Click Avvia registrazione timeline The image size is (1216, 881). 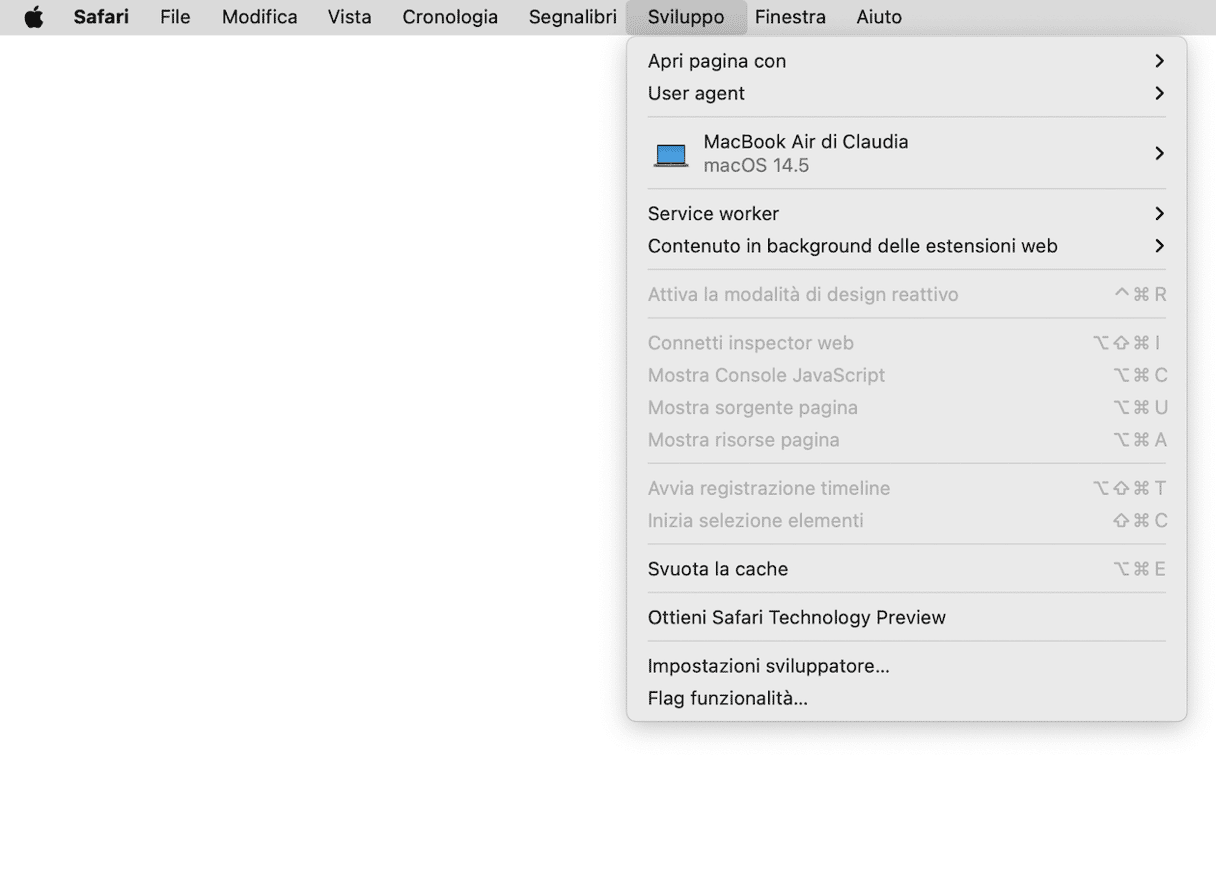click(x=906, y=489)
